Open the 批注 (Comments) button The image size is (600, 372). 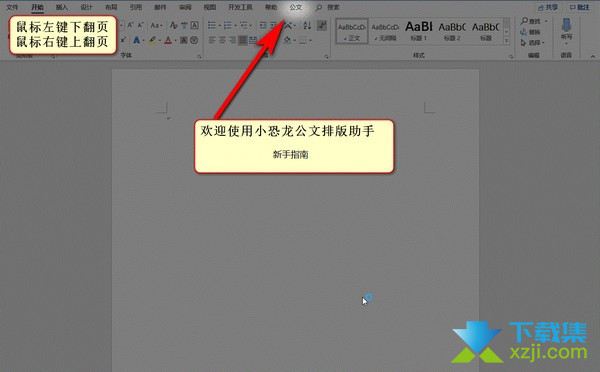[580, 7]
